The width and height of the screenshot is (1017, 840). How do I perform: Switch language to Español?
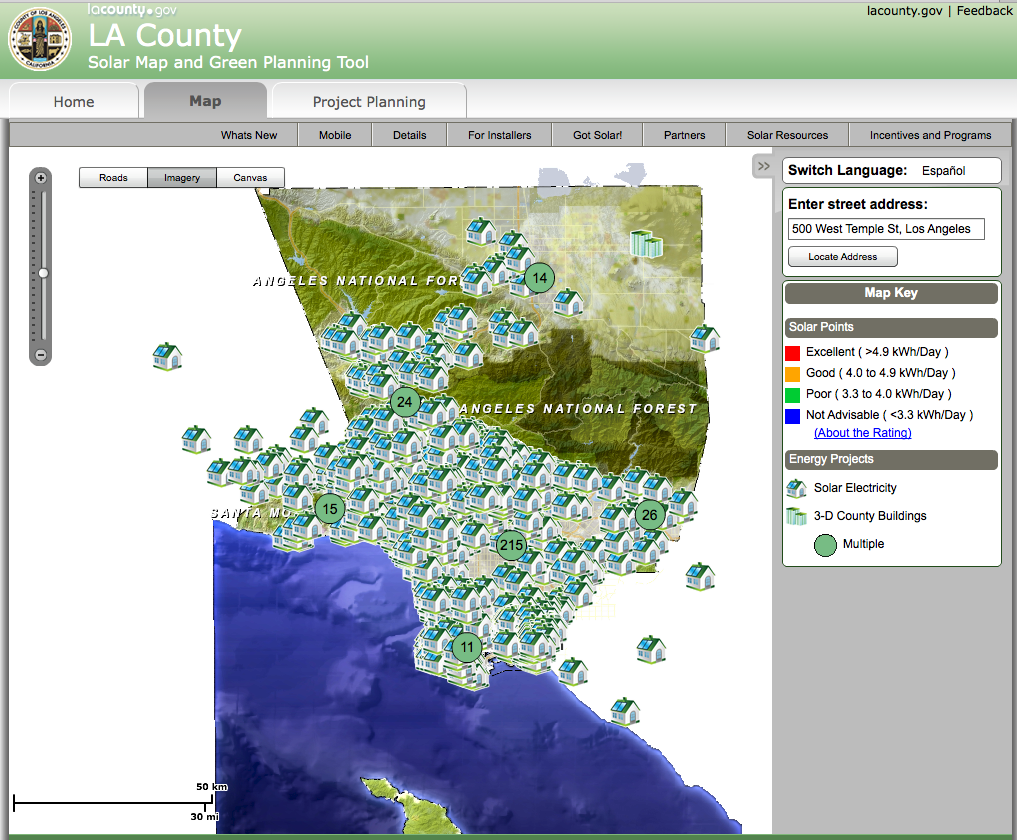943,171
